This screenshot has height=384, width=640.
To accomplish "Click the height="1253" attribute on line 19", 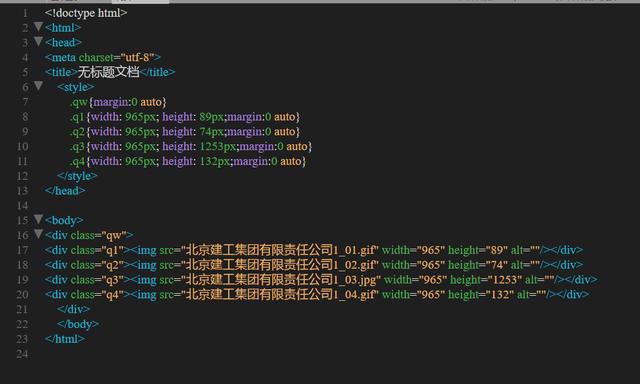I will coord(486,280).
